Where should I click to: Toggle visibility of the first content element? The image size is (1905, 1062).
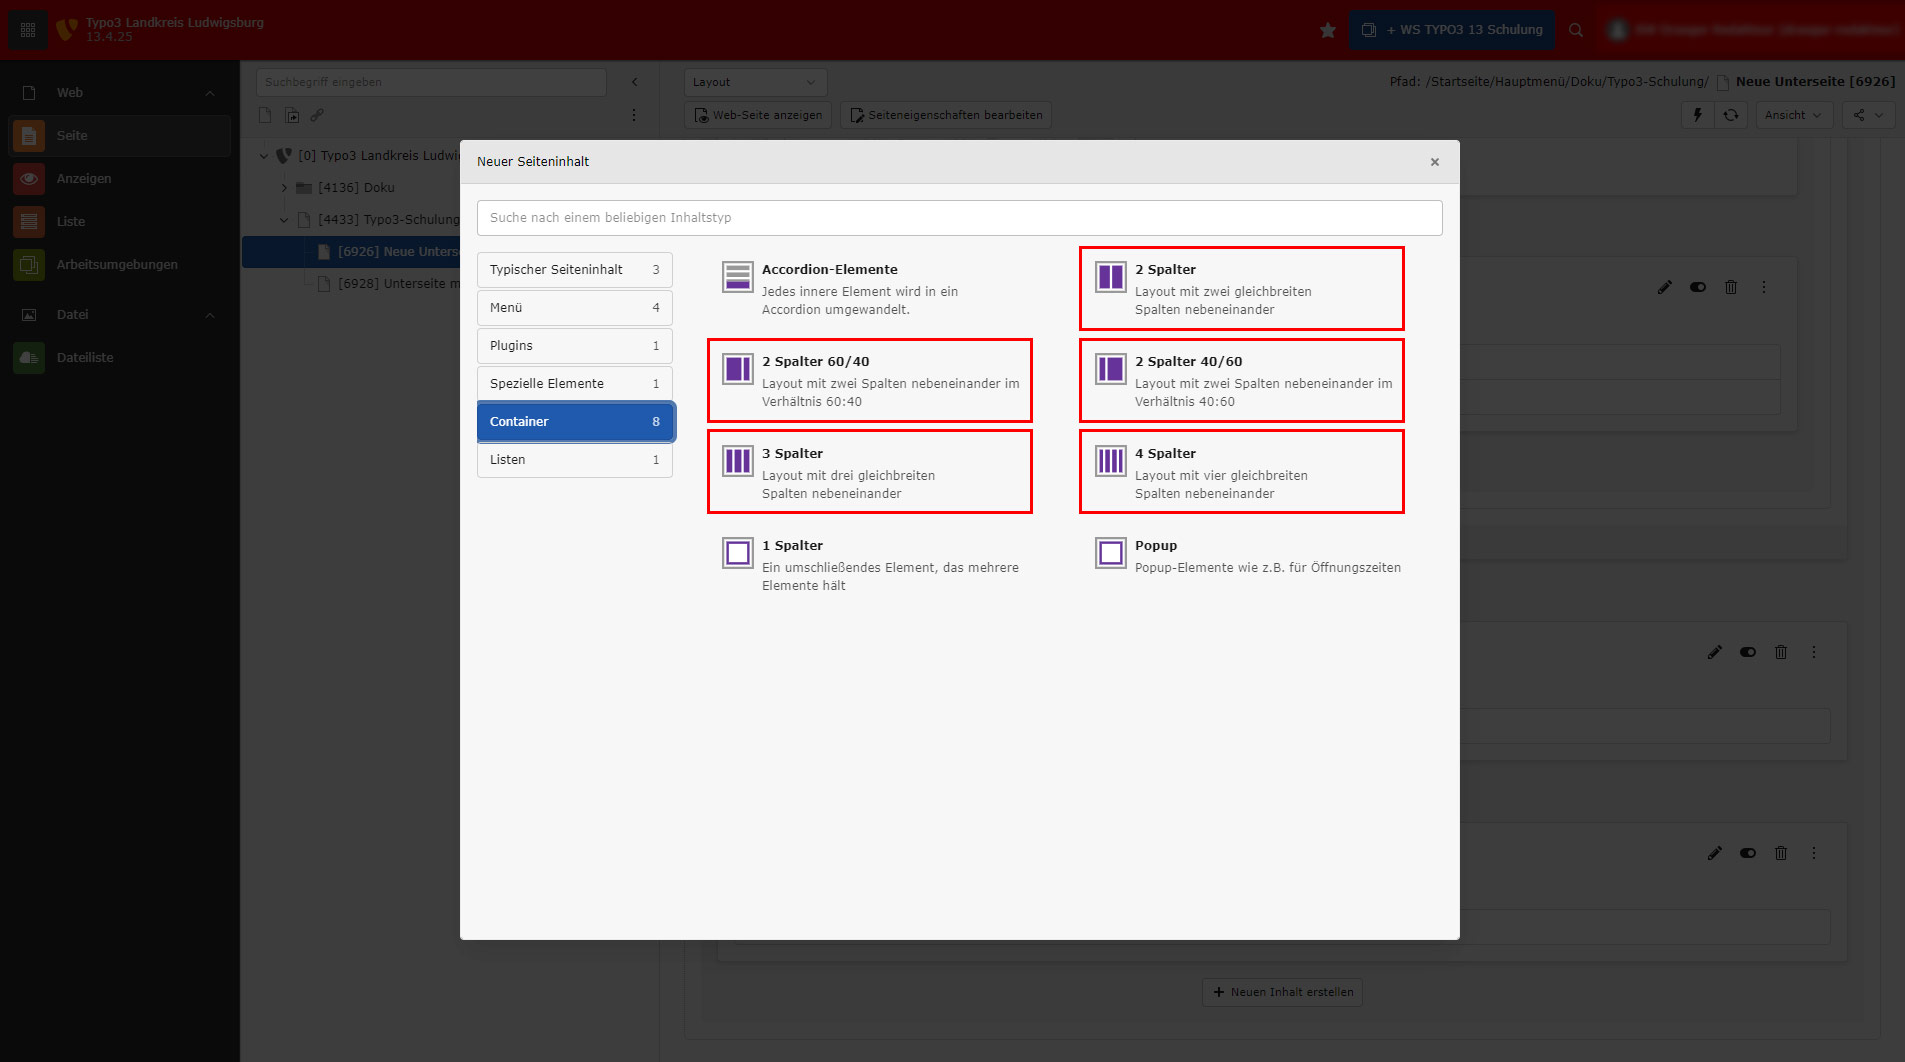1698,287
